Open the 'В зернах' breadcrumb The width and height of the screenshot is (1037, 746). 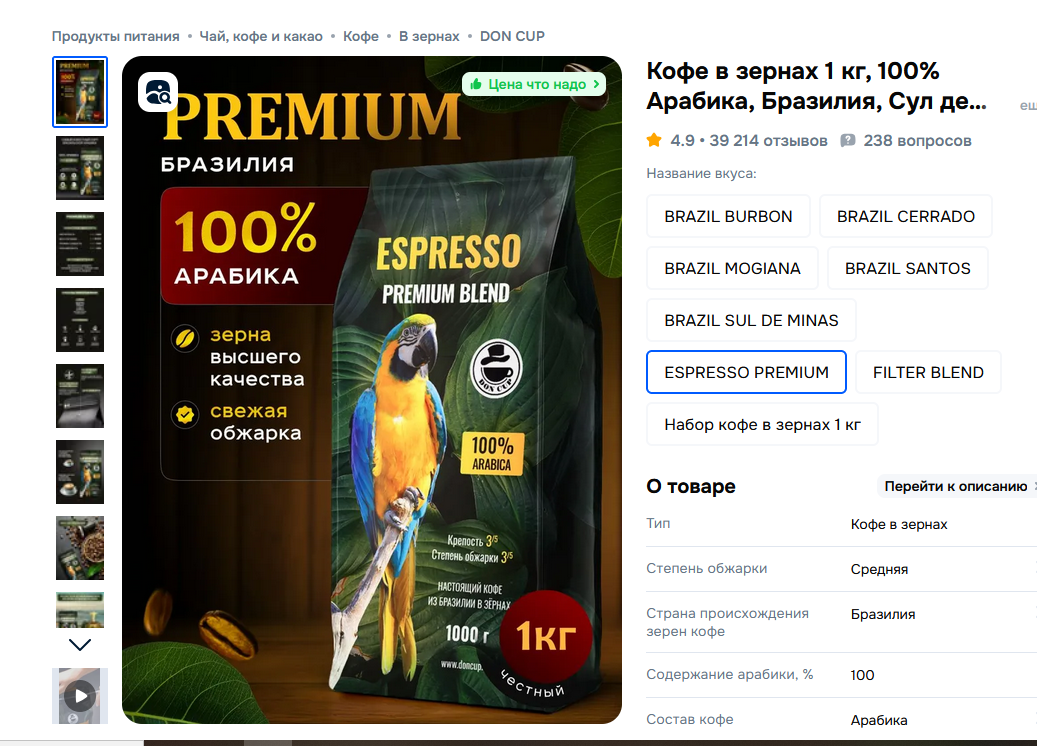[x=429, y=36]
